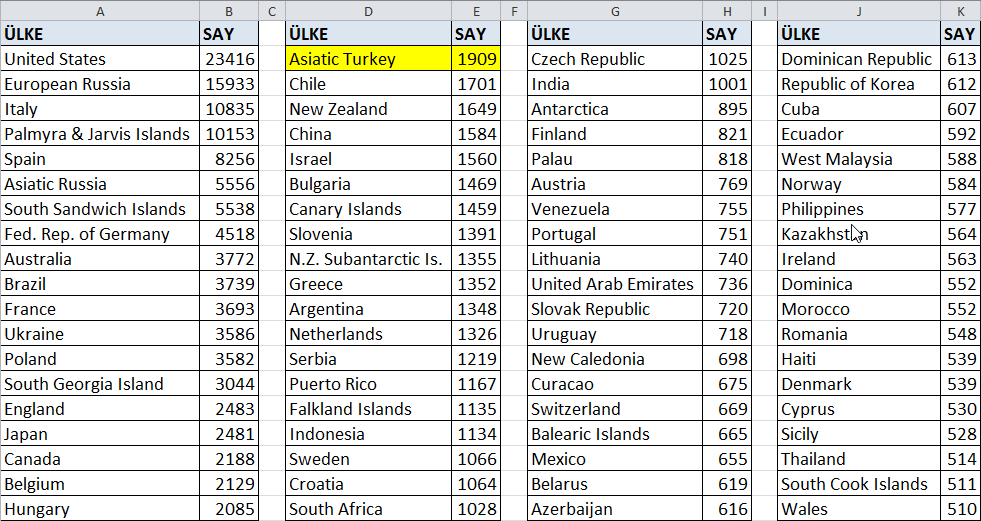Select column G header
This screenshot has height=521, width=981.
tap(615, 11)
